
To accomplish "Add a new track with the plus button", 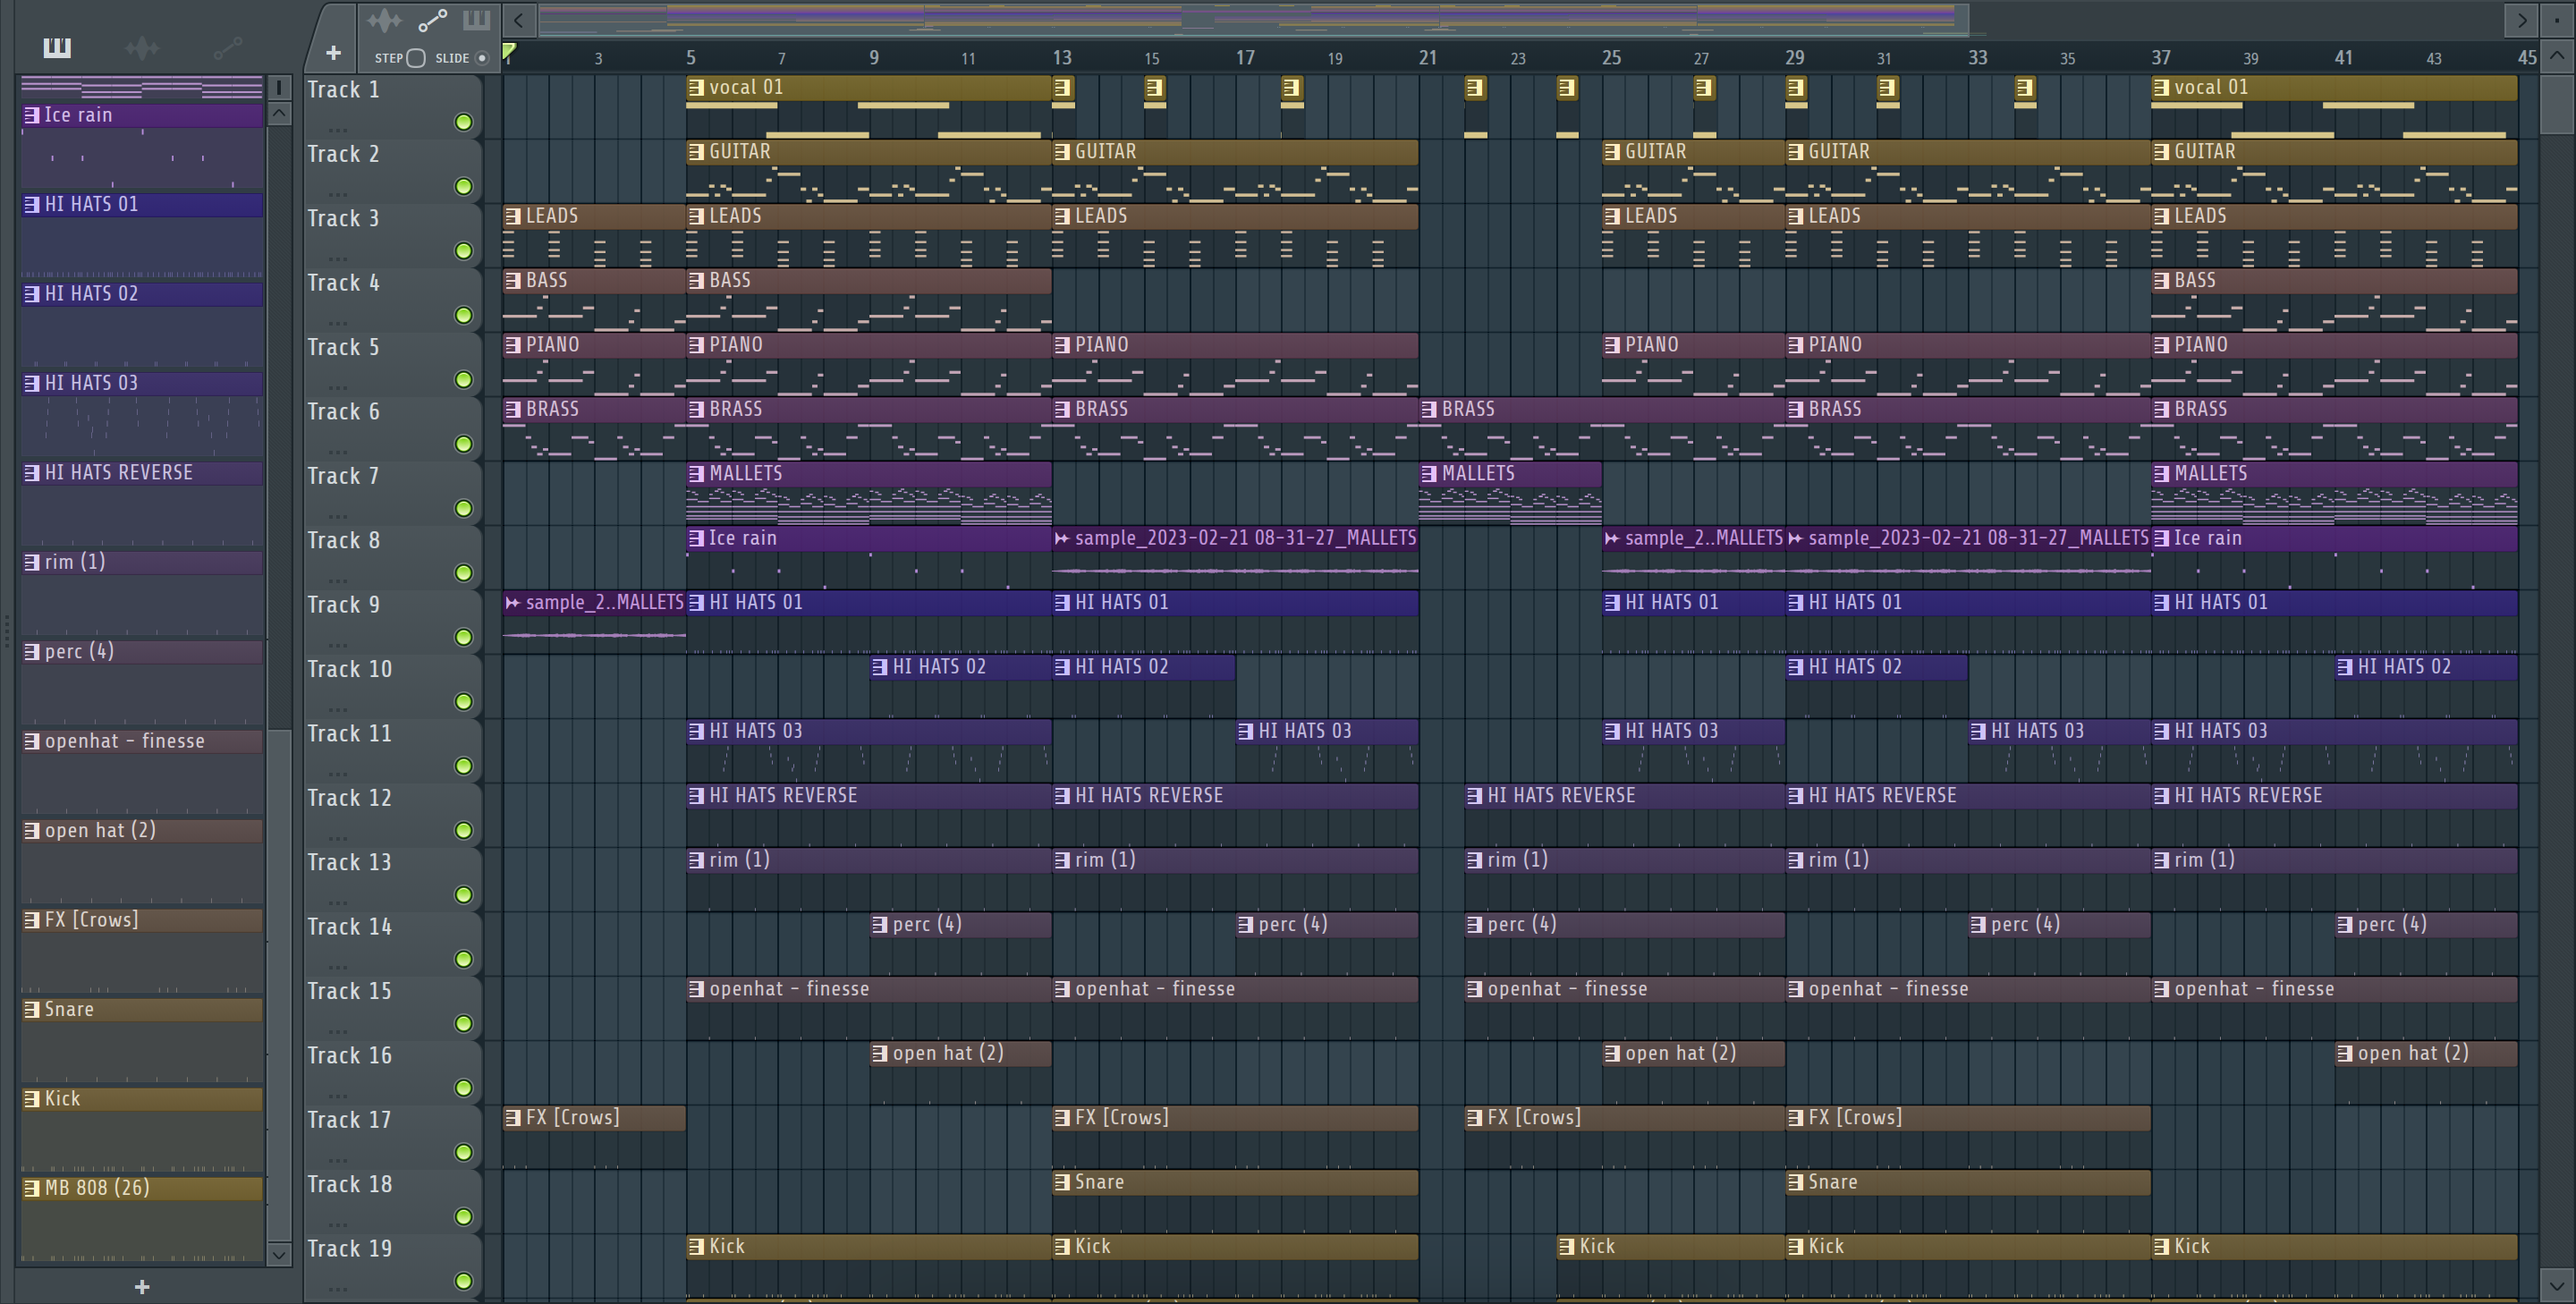I will click(333, 53).
